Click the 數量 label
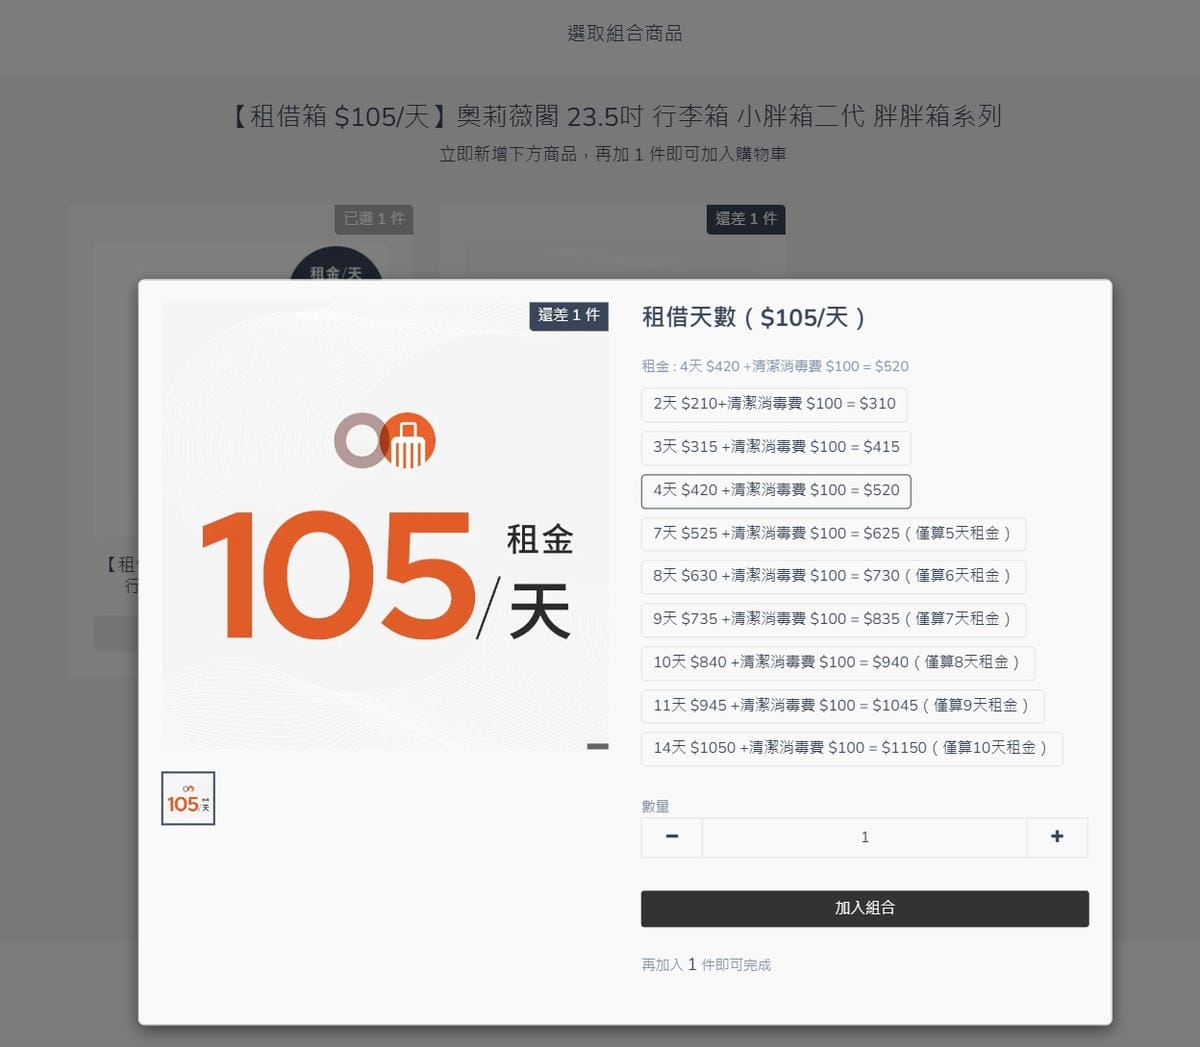1200x1047 pixels. pos(655,806)
